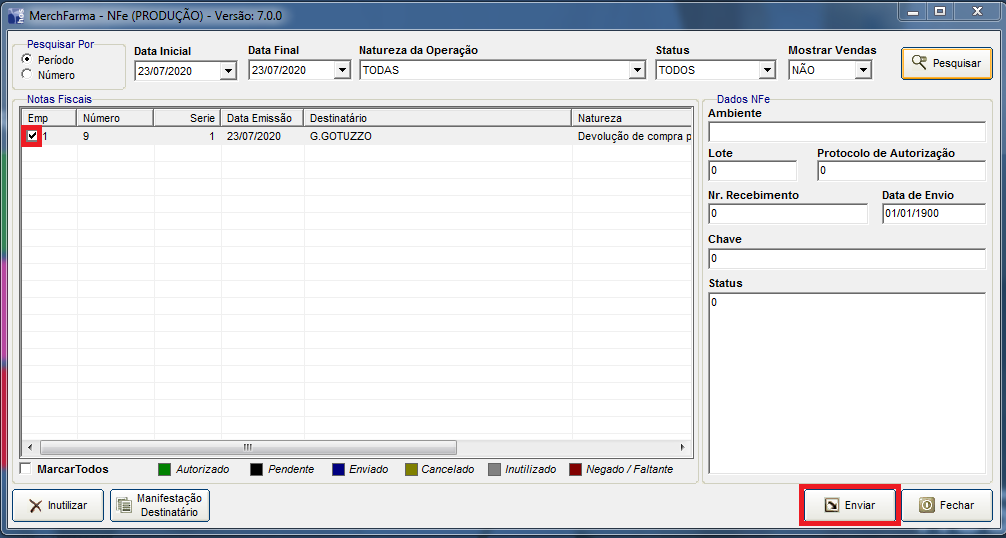Sort by the Destinatário column header
This screenshot has height=538, width=1006.
tap(437, 118)
